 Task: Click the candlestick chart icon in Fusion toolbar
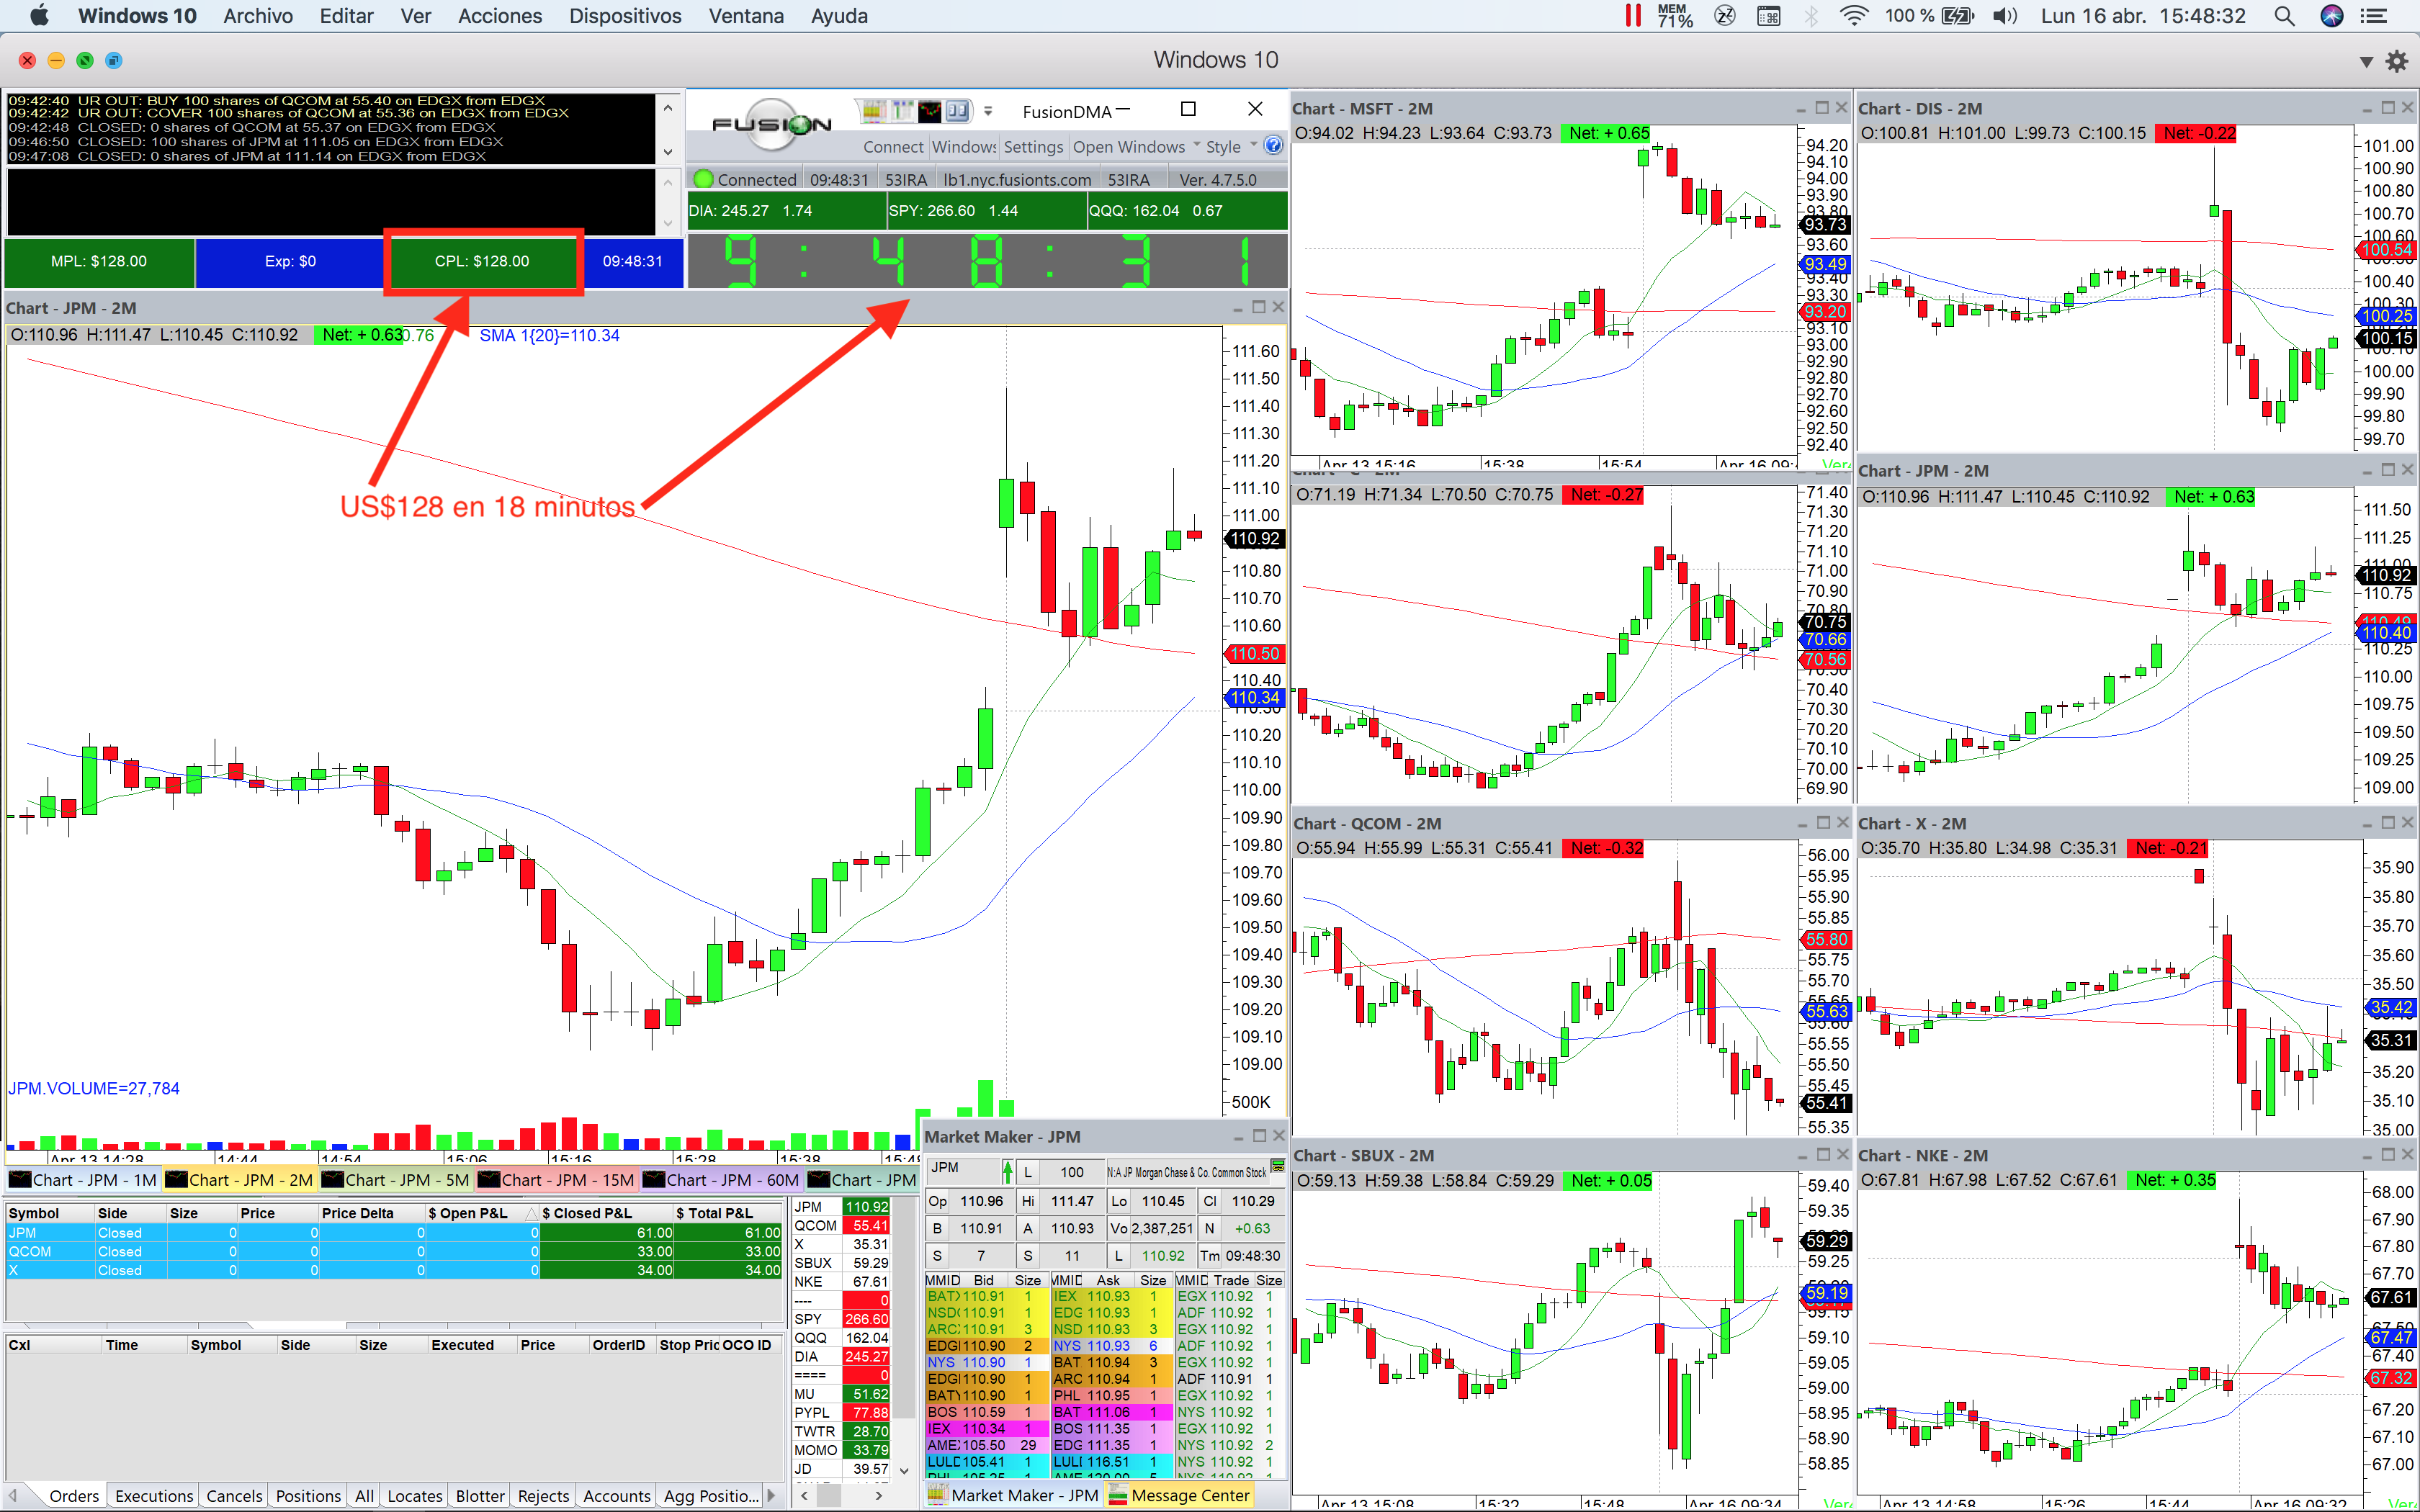[x=930, y=111]
